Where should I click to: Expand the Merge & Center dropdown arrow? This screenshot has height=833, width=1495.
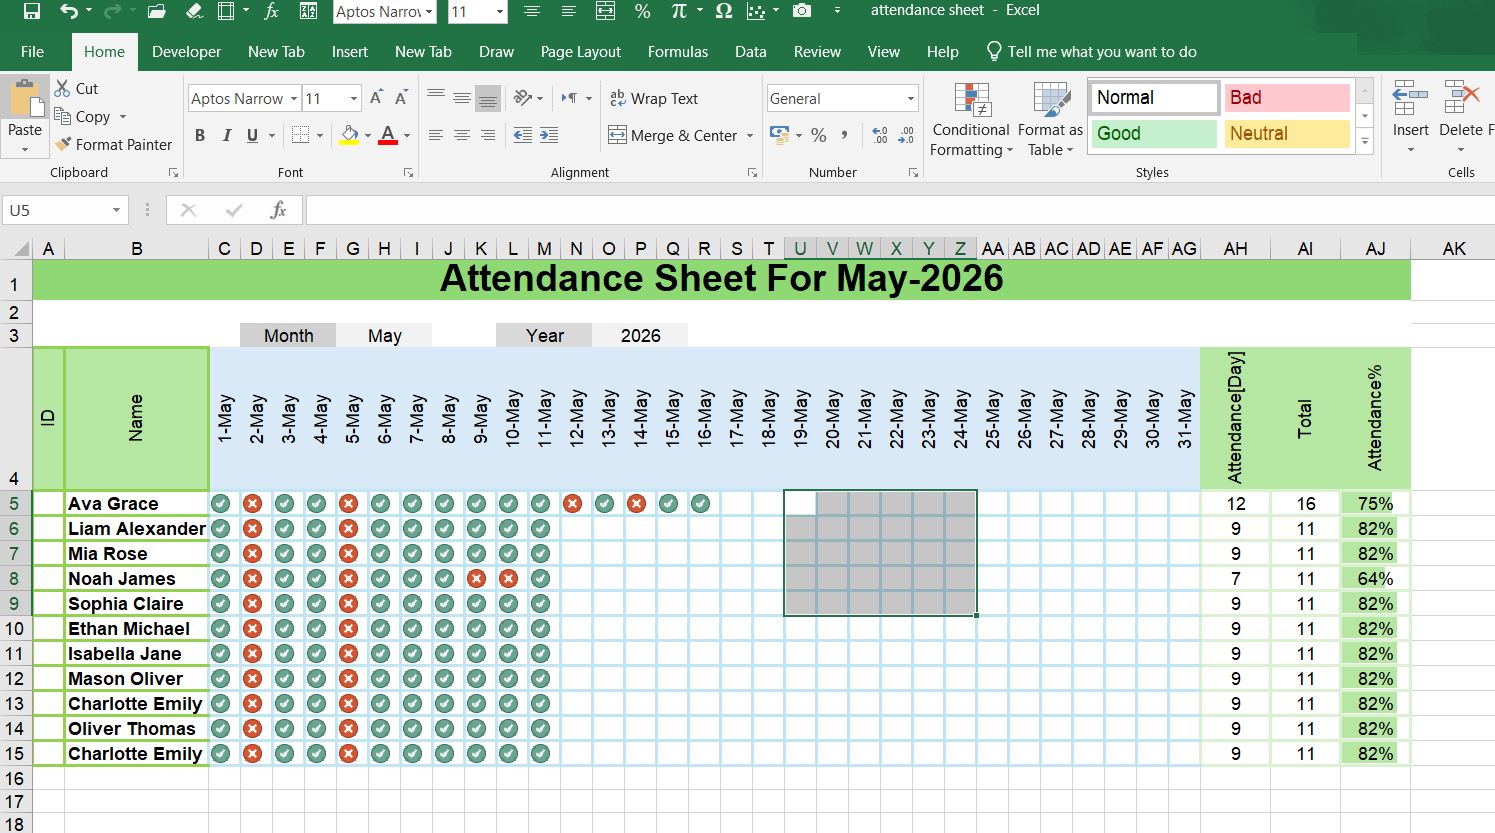coord(750,135)
